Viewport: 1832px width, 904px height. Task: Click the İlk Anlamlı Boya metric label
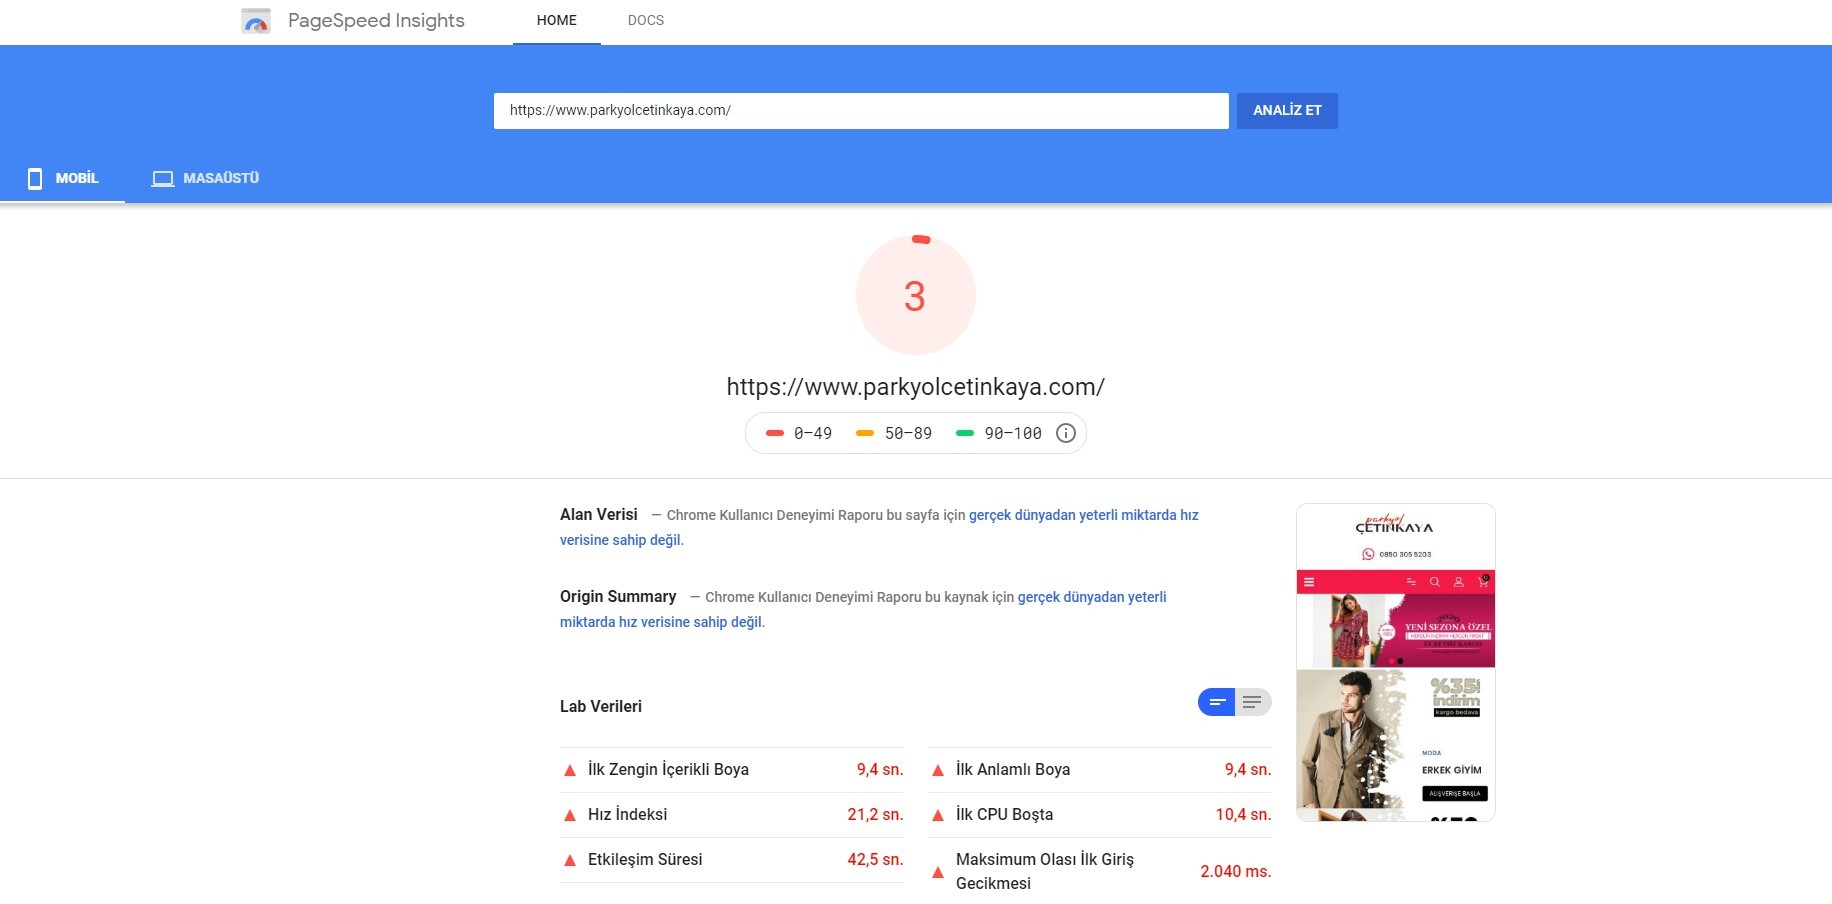point(1013,770)
